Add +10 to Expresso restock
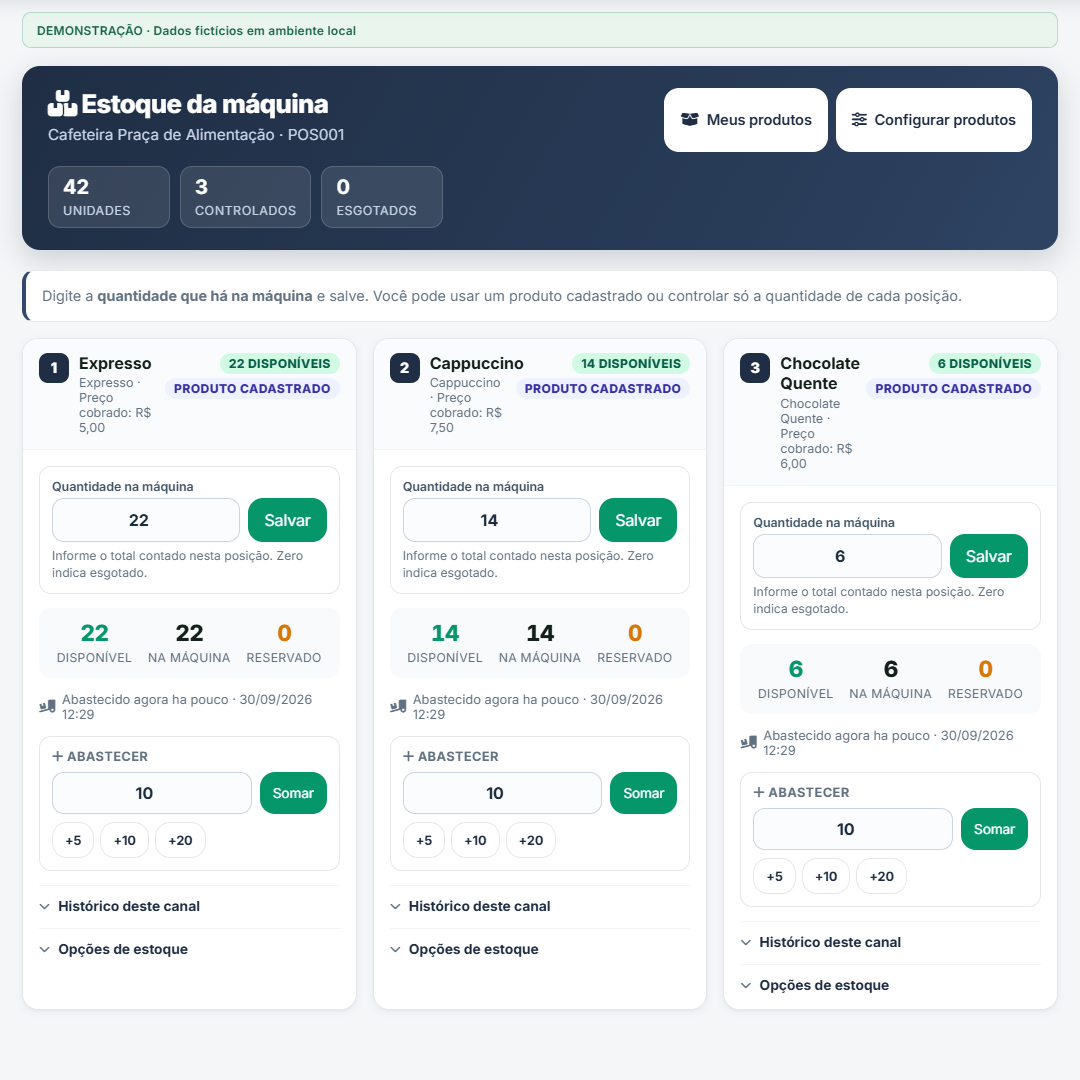Image resolution: width=1080 pixels, height=1080 pixels. point(125,840)
